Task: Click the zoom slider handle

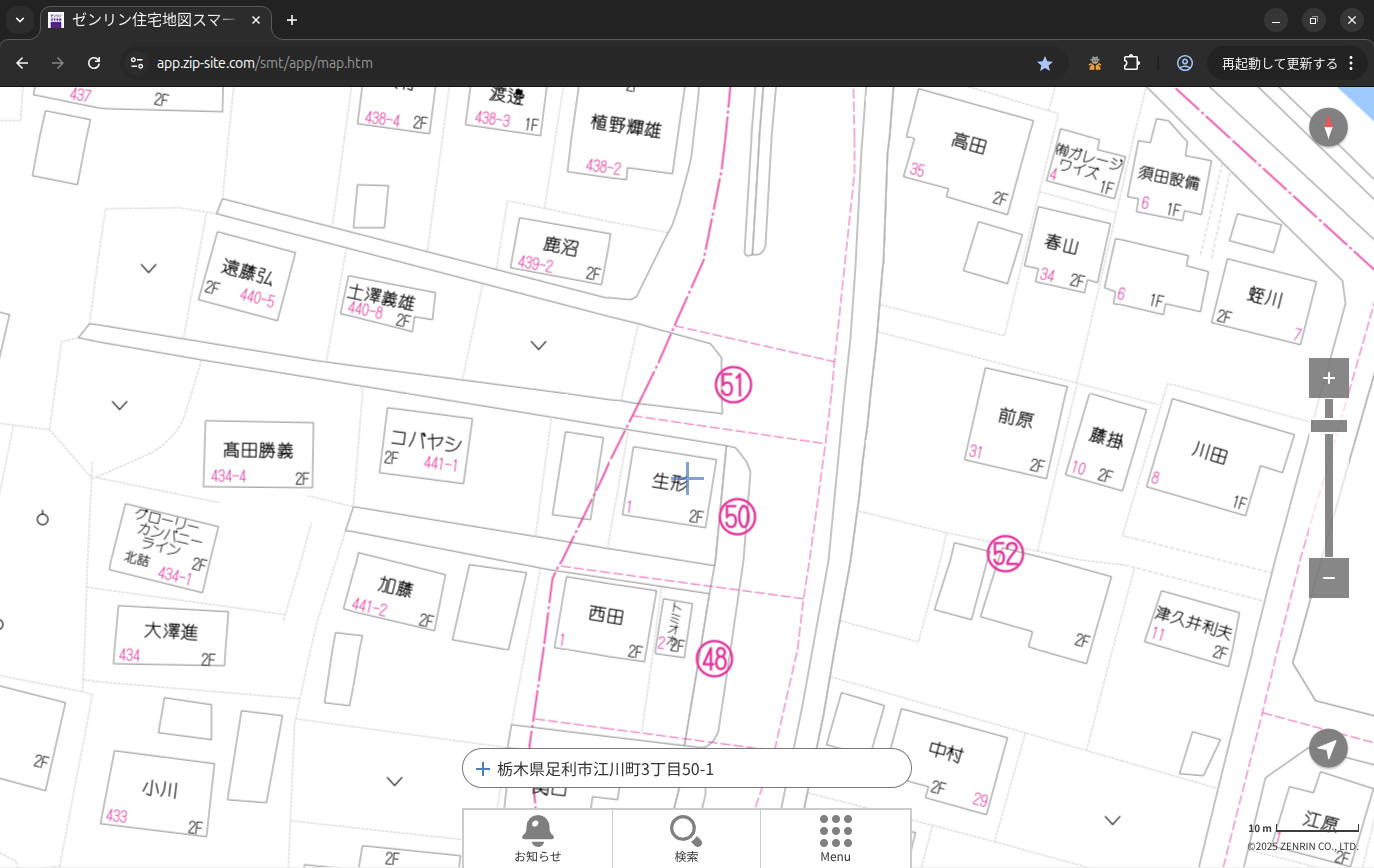Action: (x=1328, y=426)
